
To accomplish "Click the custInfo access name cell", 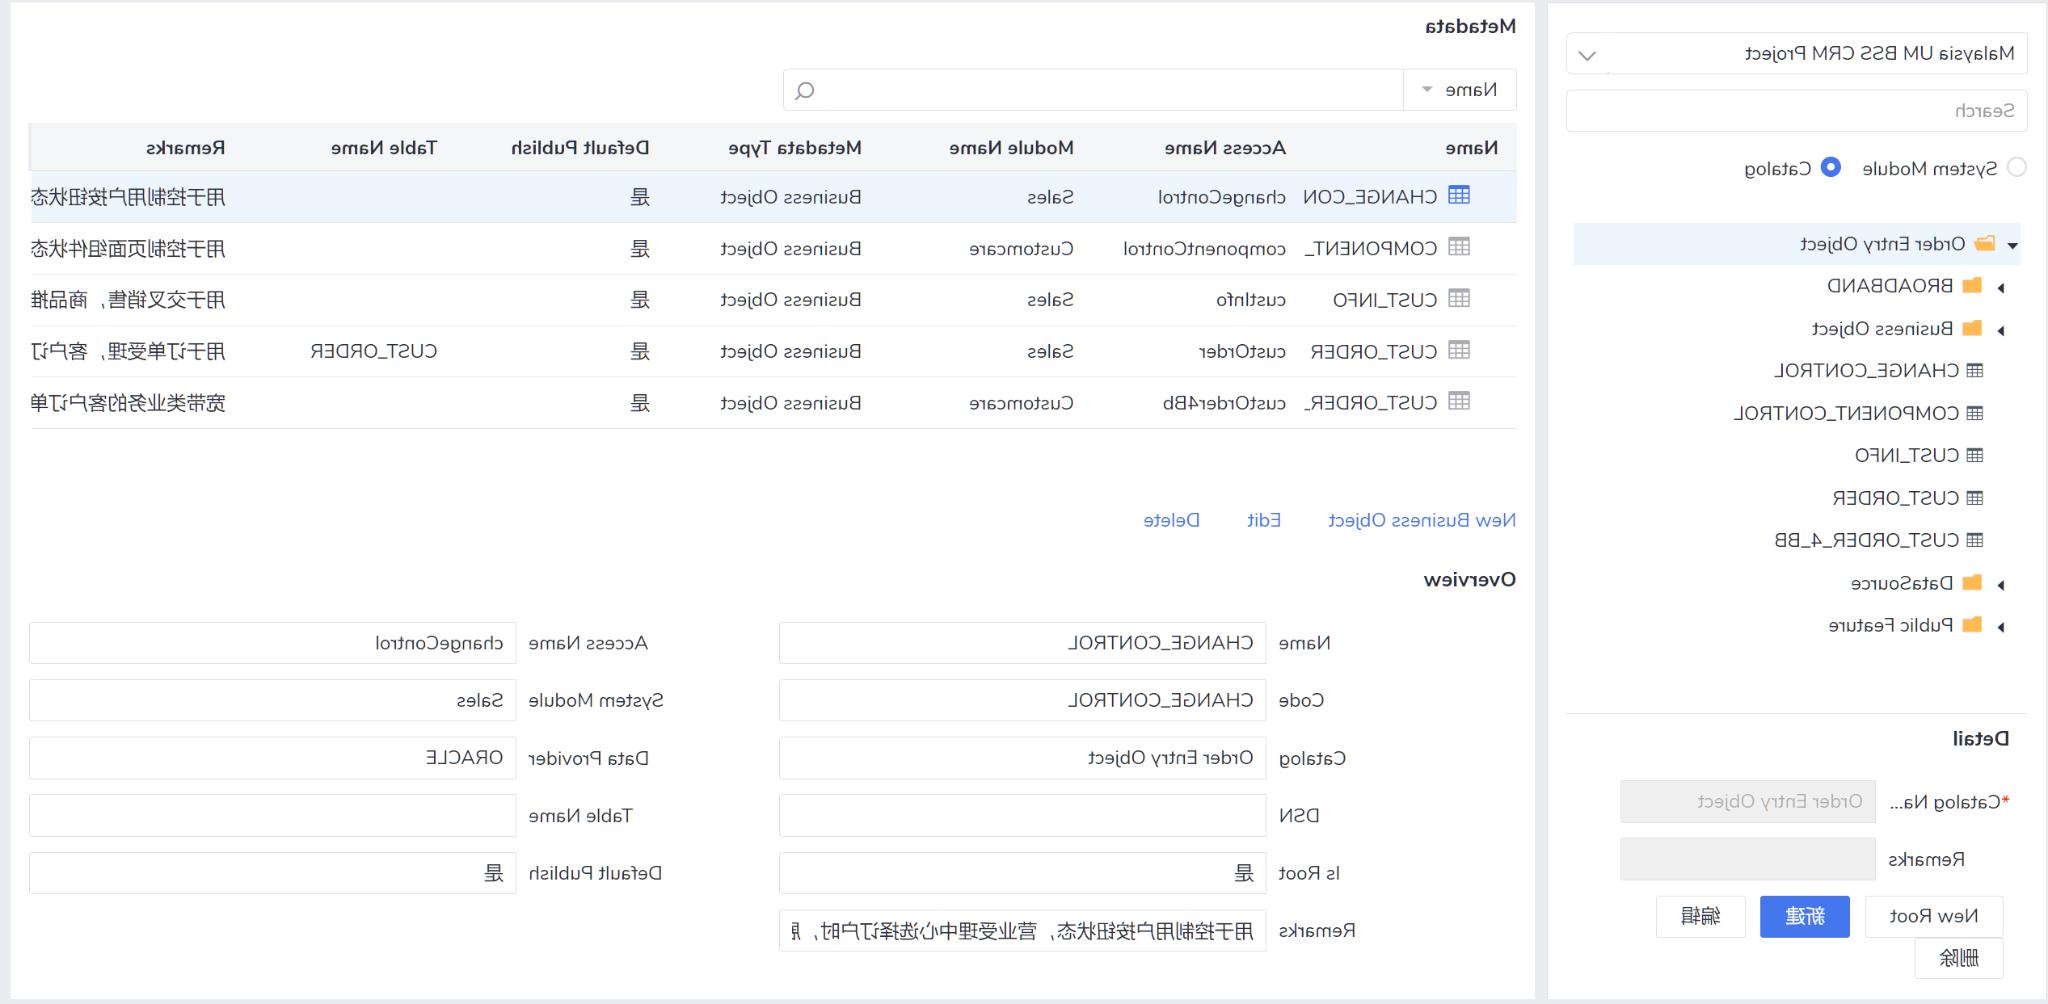I will coord(1251,300).
